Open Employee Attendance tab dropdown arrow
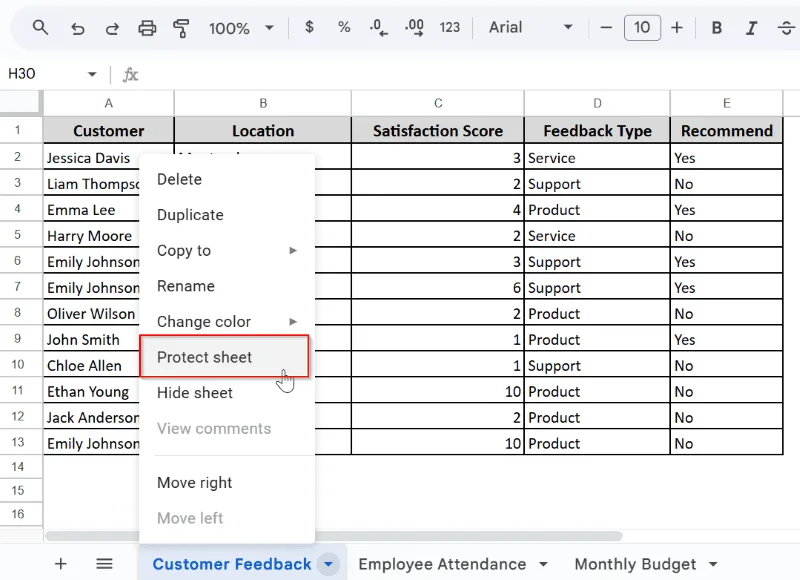Viewport: 800px width, 580px height. tap(543, 564)
